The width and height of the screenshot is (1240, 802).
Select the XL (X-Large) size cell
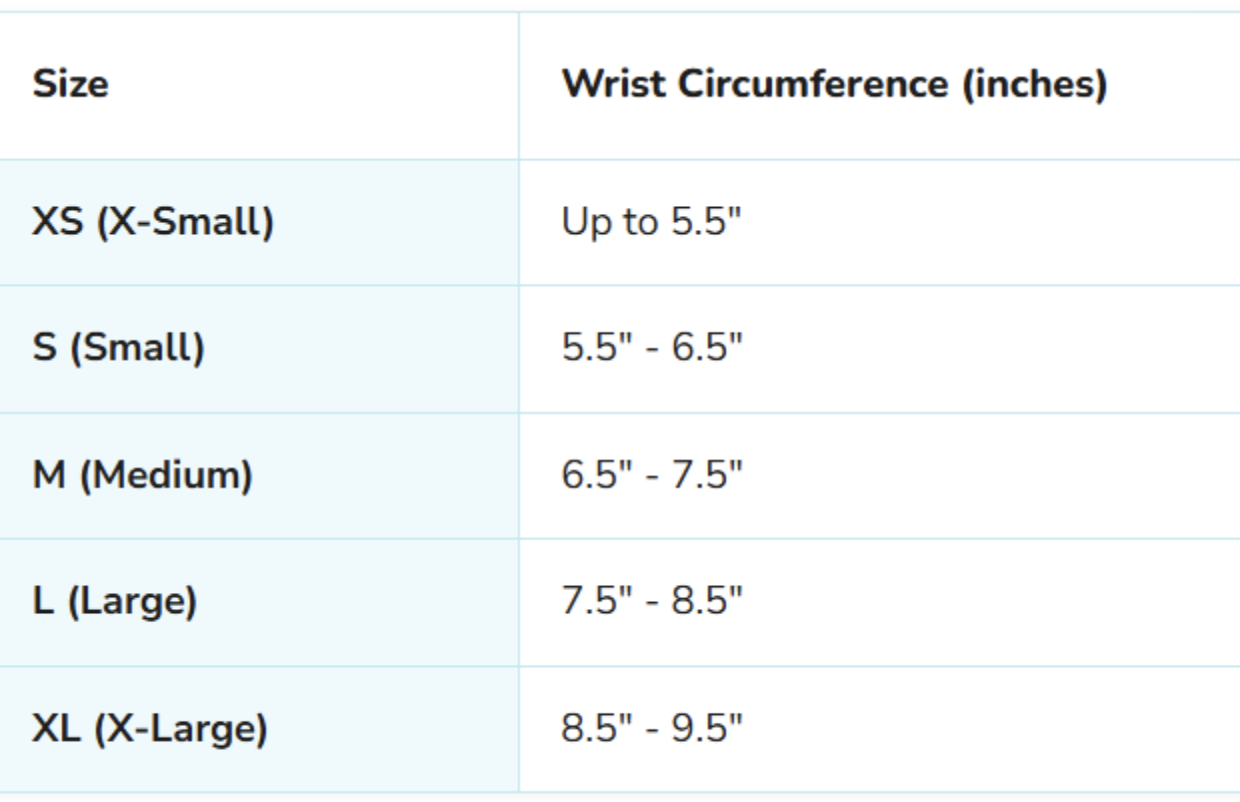point(150,728)
